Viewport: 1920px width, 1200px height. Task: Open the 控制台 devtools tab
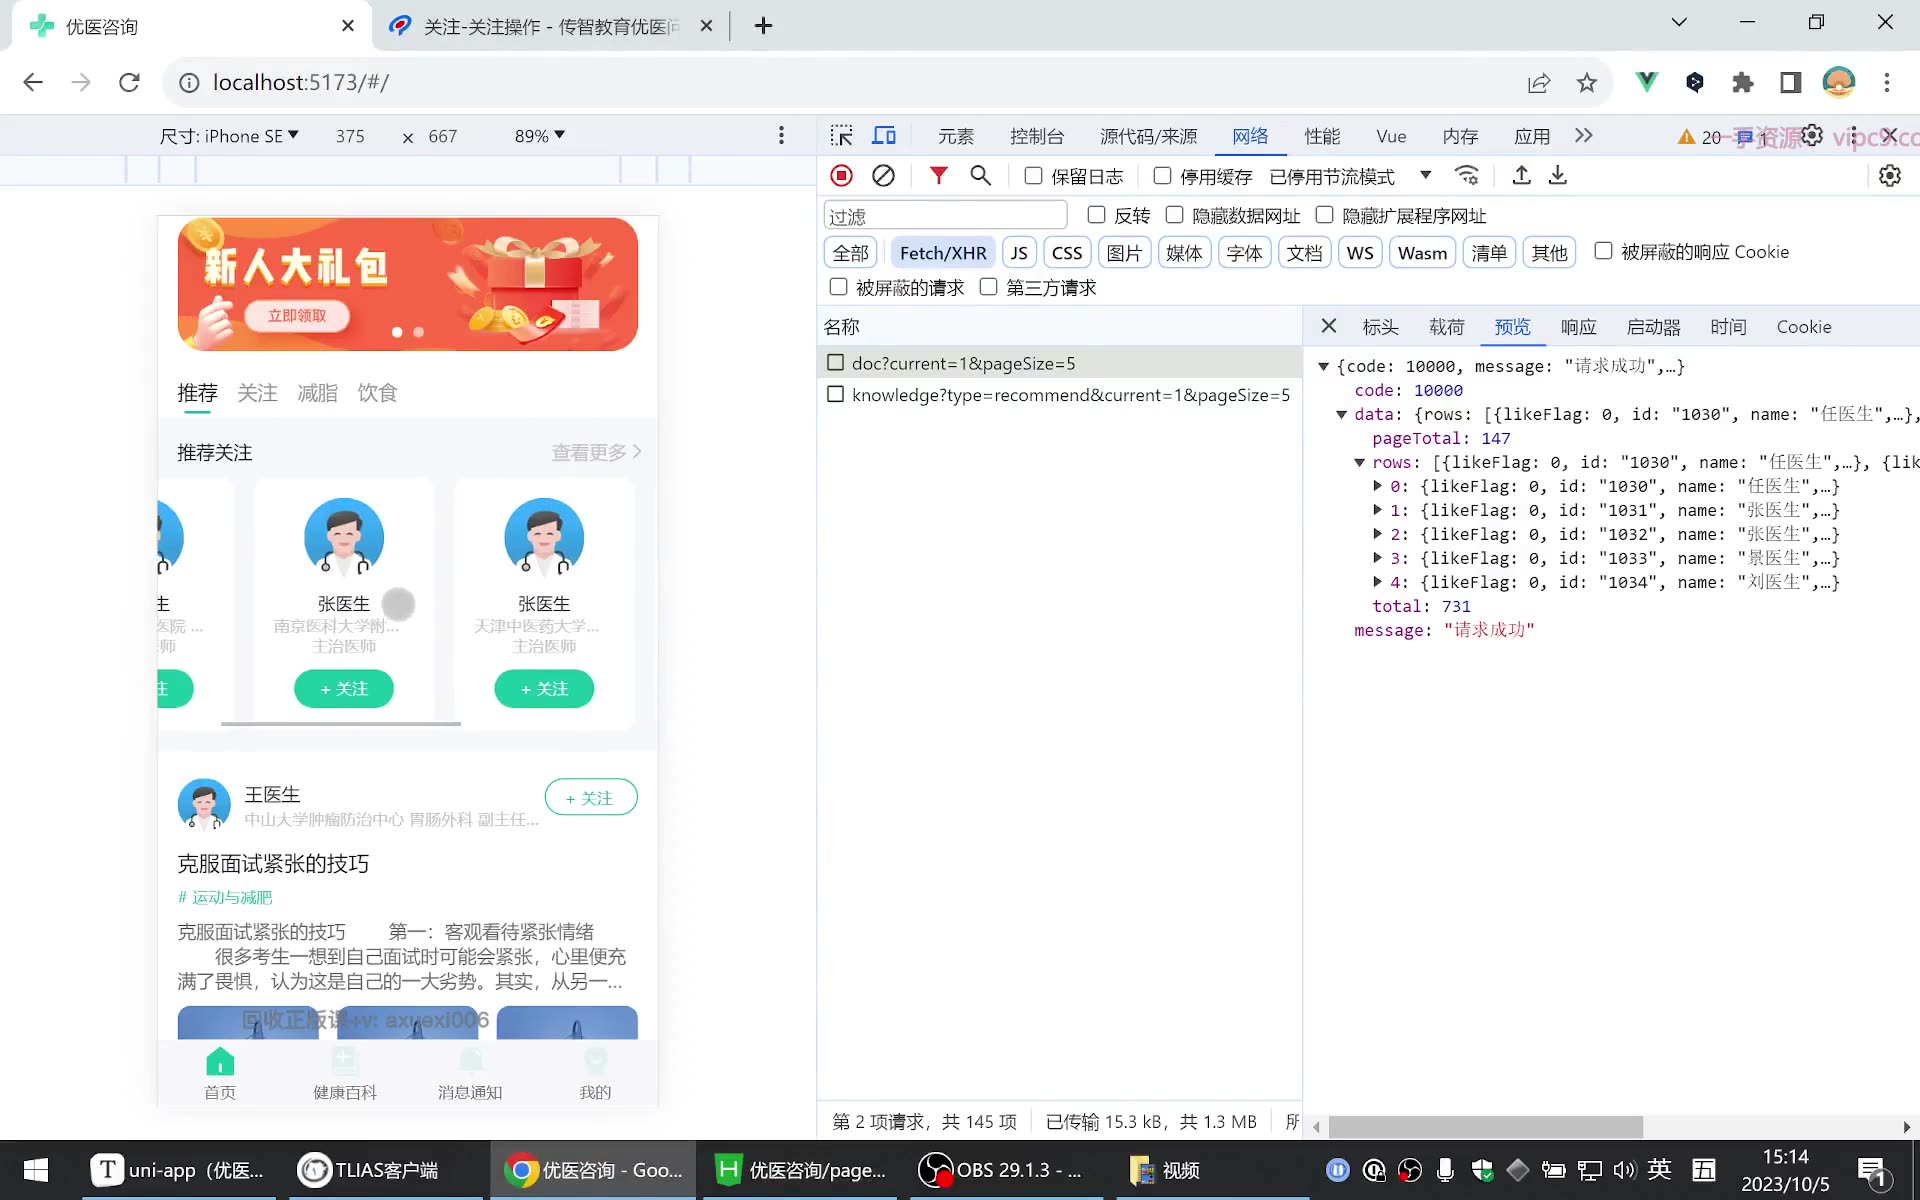[1037, 136]
